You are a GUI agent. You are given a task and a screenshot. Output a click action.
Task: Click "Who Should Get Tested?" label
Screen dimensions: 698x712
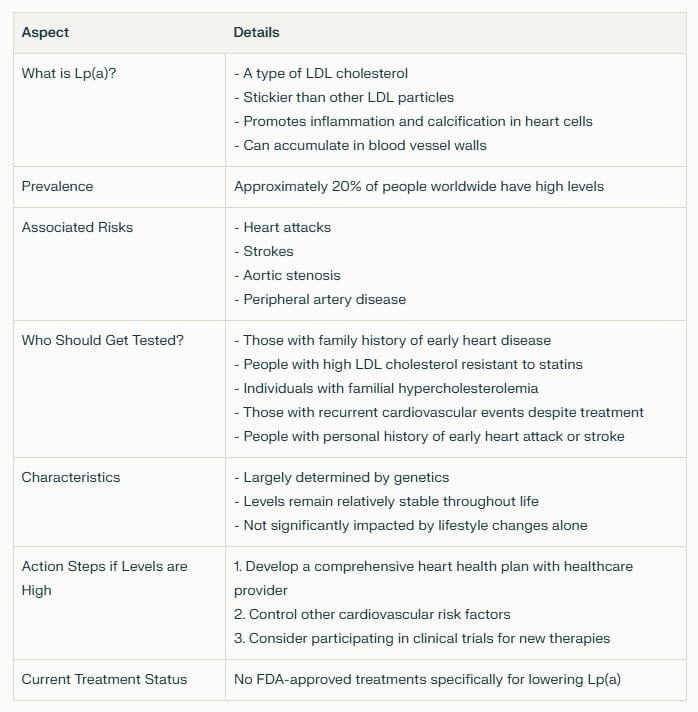click(103, 340)
